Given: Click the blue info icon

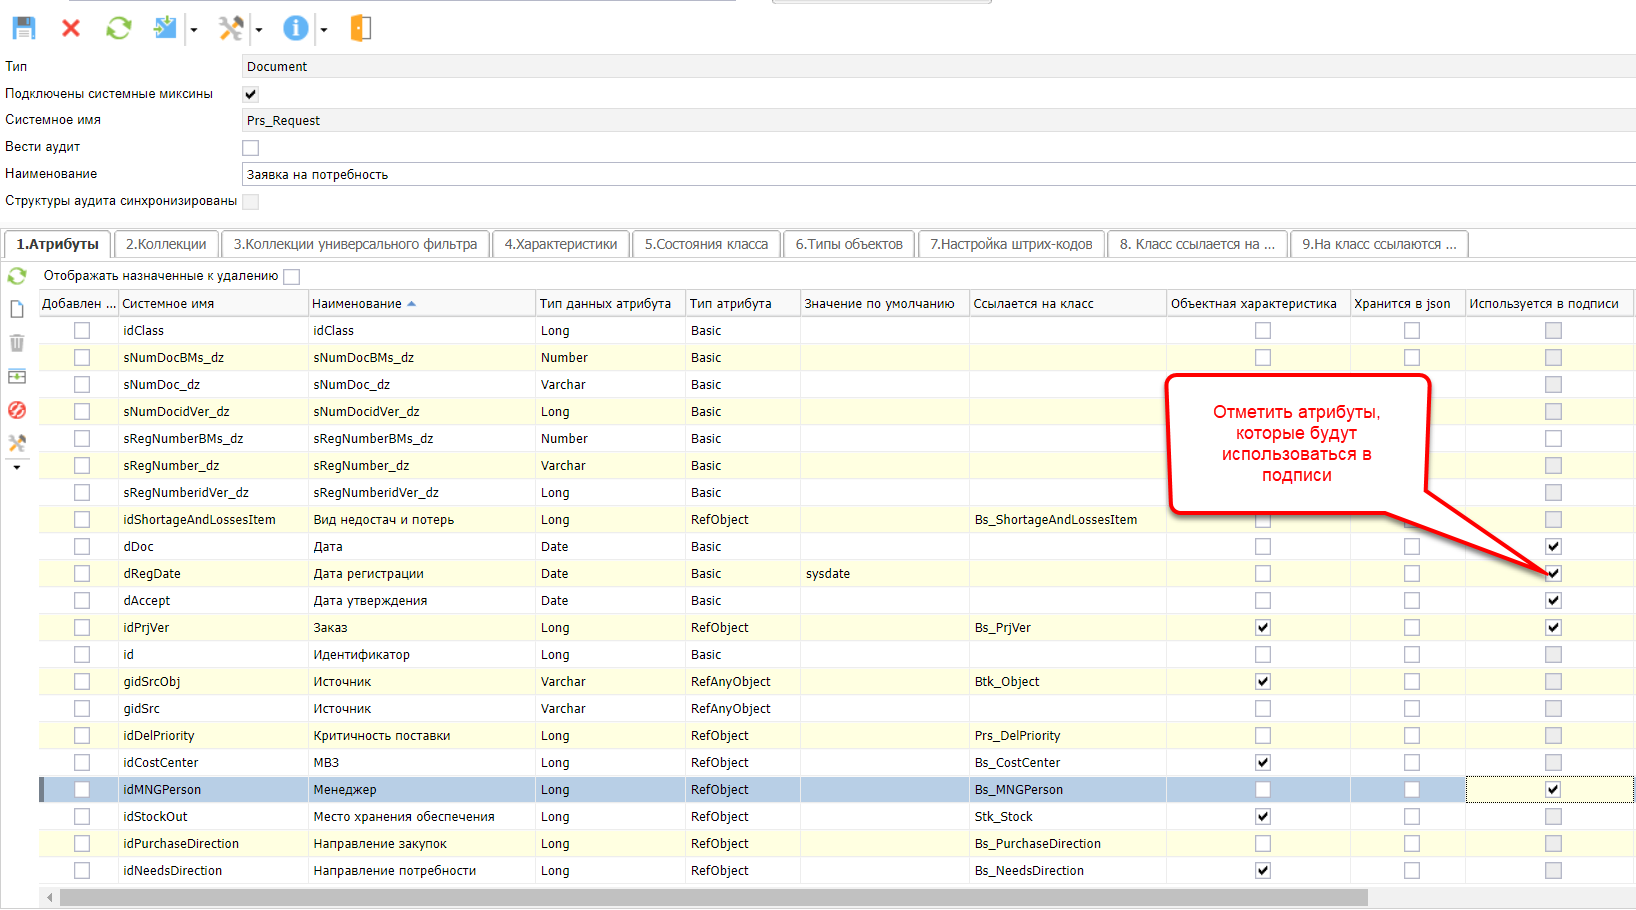Looking at the screenshot, I should point(295,28).
